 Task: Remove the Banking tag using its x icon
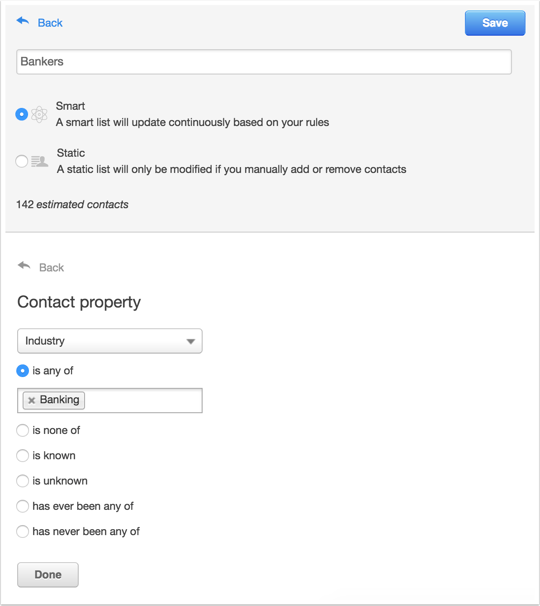click(32, 400)
